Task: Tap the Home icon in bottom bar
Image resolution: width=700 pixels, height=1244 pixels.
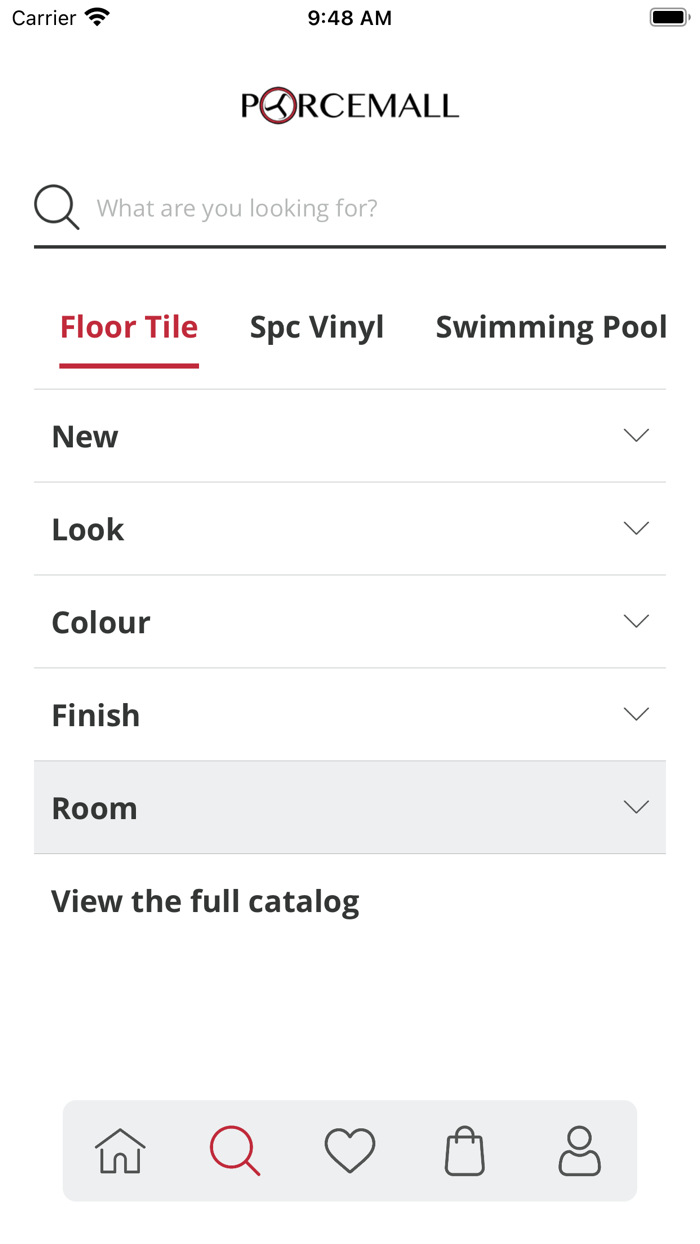Action: pyautogui.click(x=120, y=1150)
